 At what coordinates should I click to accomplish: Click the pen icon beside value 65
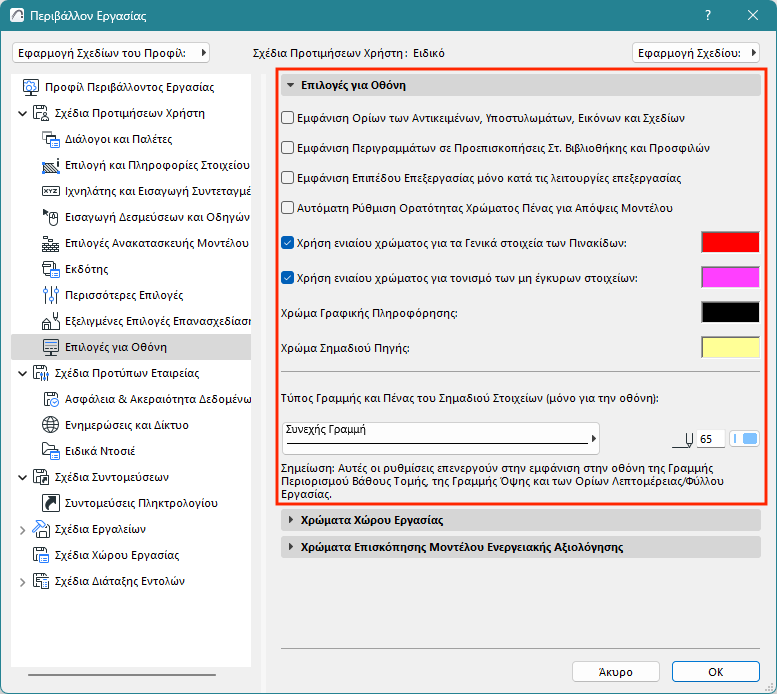pyautogui.click(x=683, y=440)
